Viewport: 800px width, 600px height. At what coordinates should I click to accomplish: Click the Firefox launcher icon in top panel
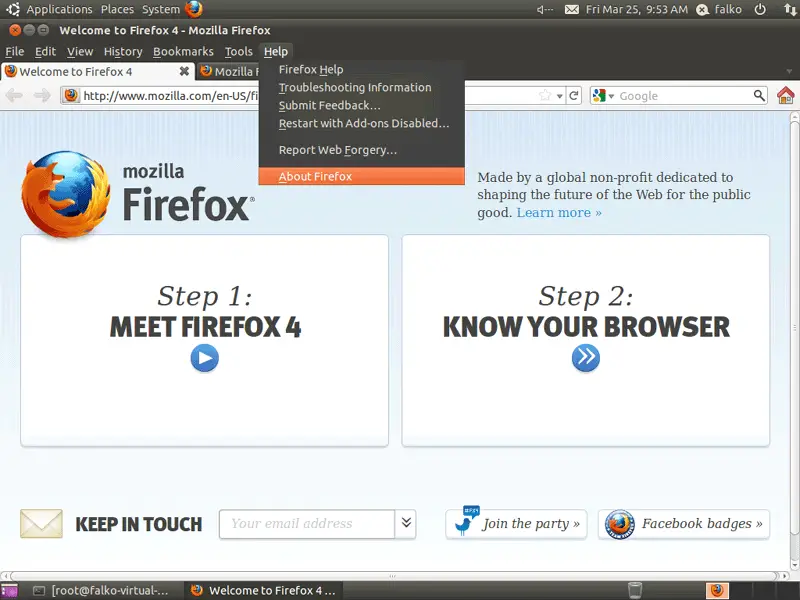[x=194, y=9]
